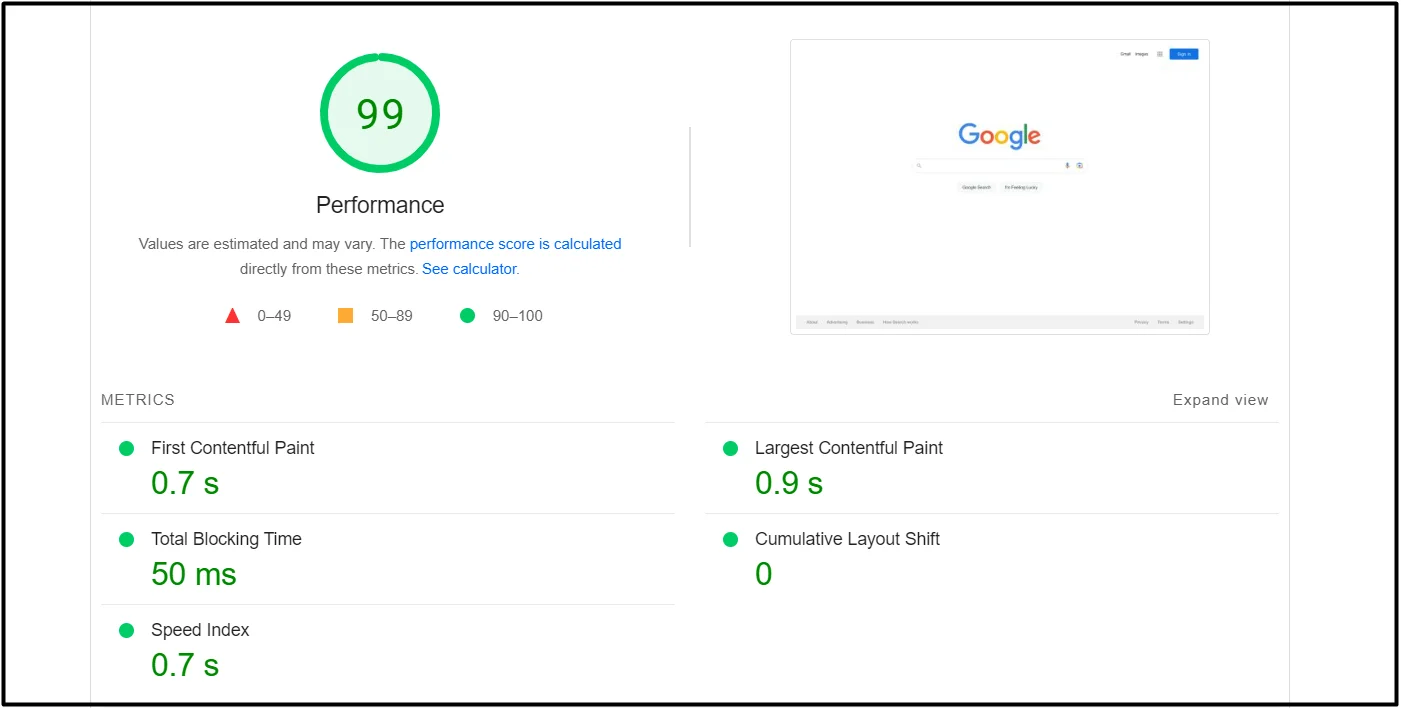The width and height of the screenshot is (1401, 708).
Task: Select the Total Blocking Time metric label
Action: click(226, 539)
